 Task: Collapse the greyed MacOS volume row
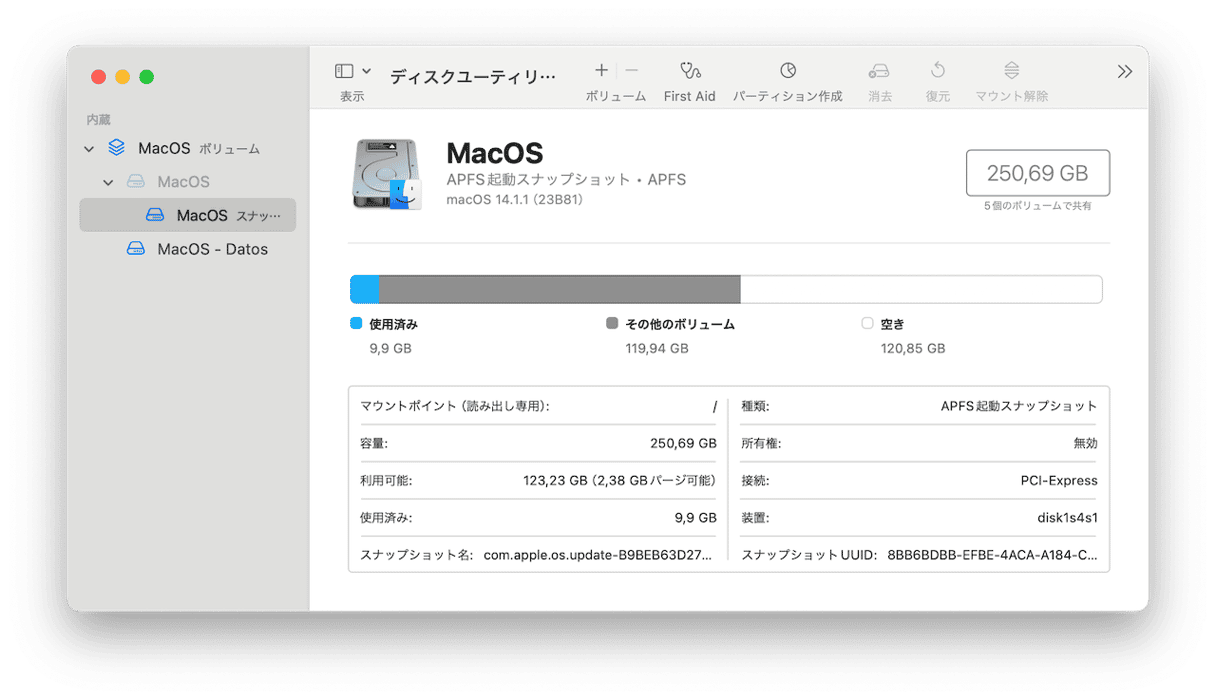point(109,183)
